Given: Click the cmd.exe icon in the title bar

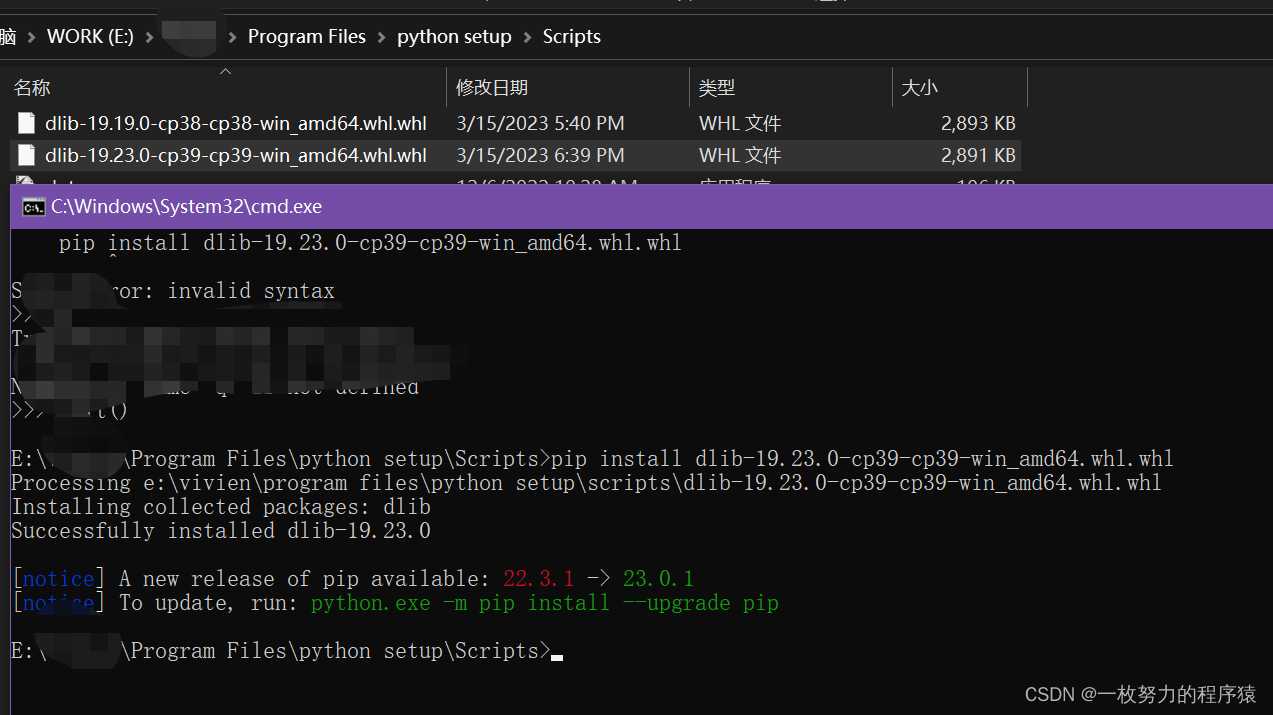Looking at the screenshot, I should tap(33, 206).
